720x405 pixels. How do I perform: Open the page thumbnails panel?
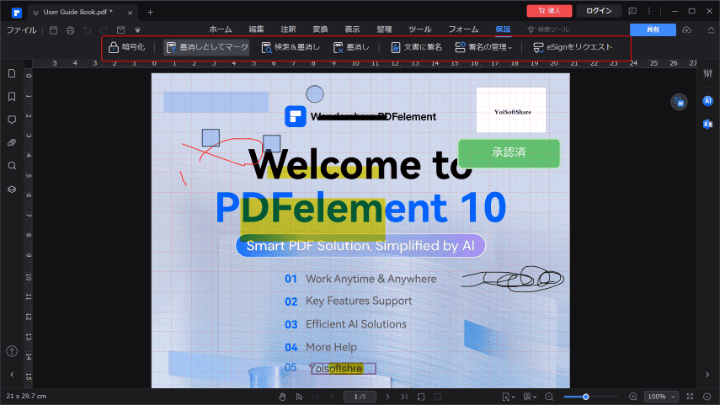click(x=12, y=73)
